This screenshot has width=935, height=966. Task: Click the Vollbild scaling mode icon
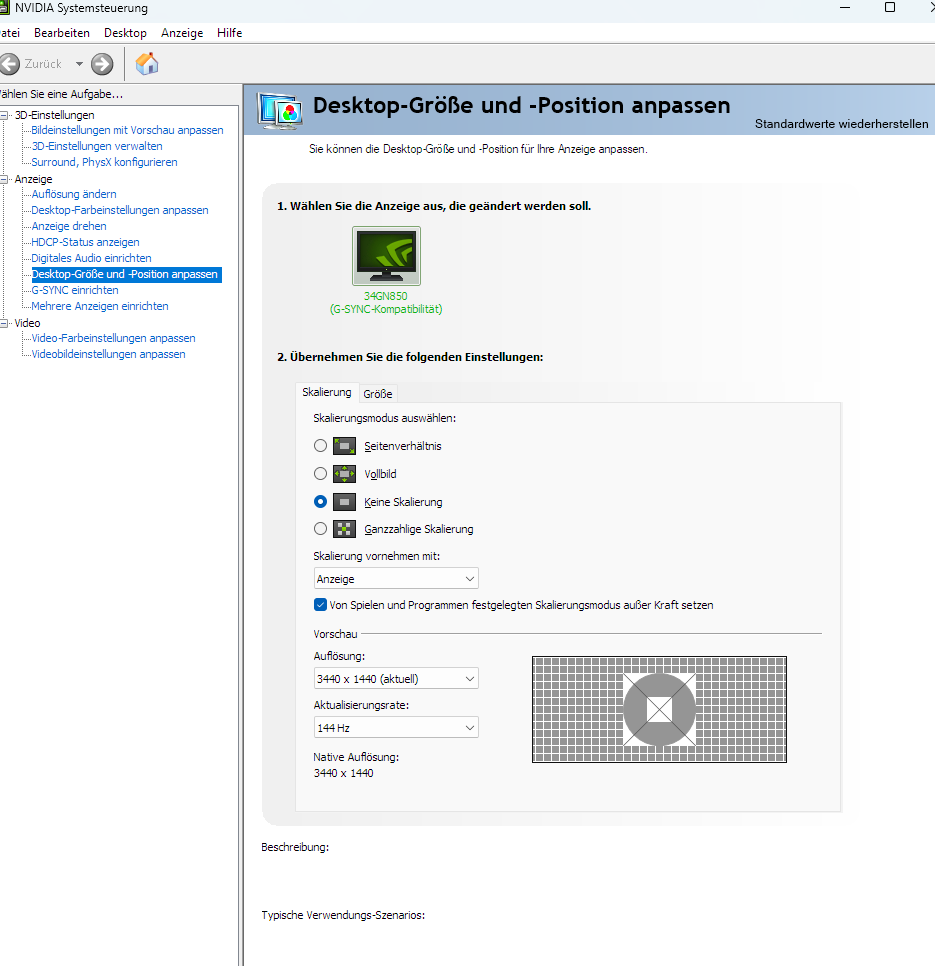click(x=344, y=473)
